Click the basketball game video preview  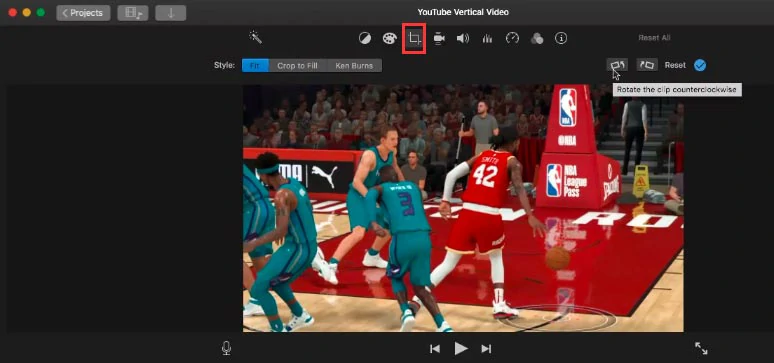tap(463, 208)
